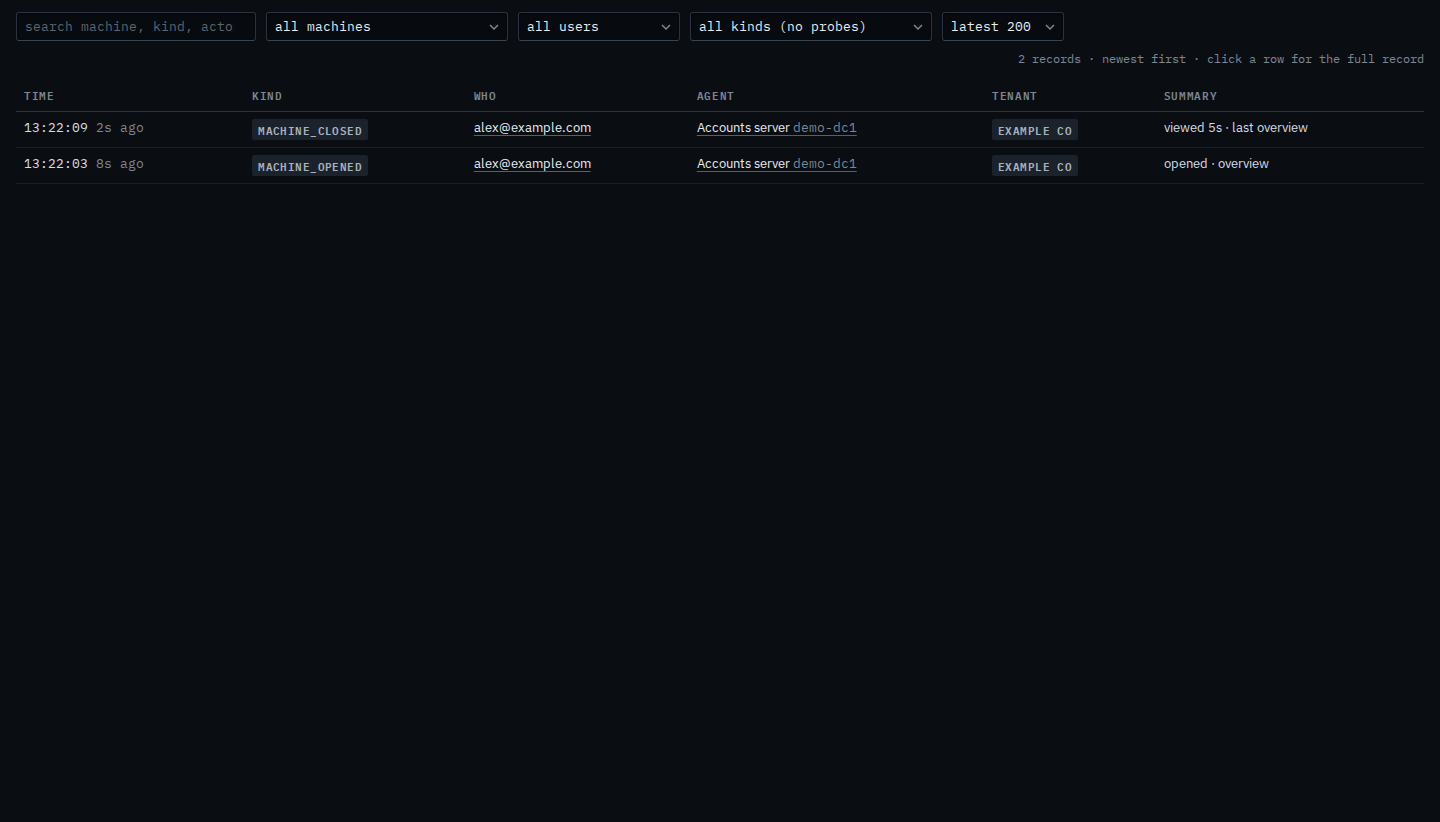Click EXAMPLE CO tenant in the 13:22:09 row
The image size is (1440, 822).
click(x=1035, y=130)
